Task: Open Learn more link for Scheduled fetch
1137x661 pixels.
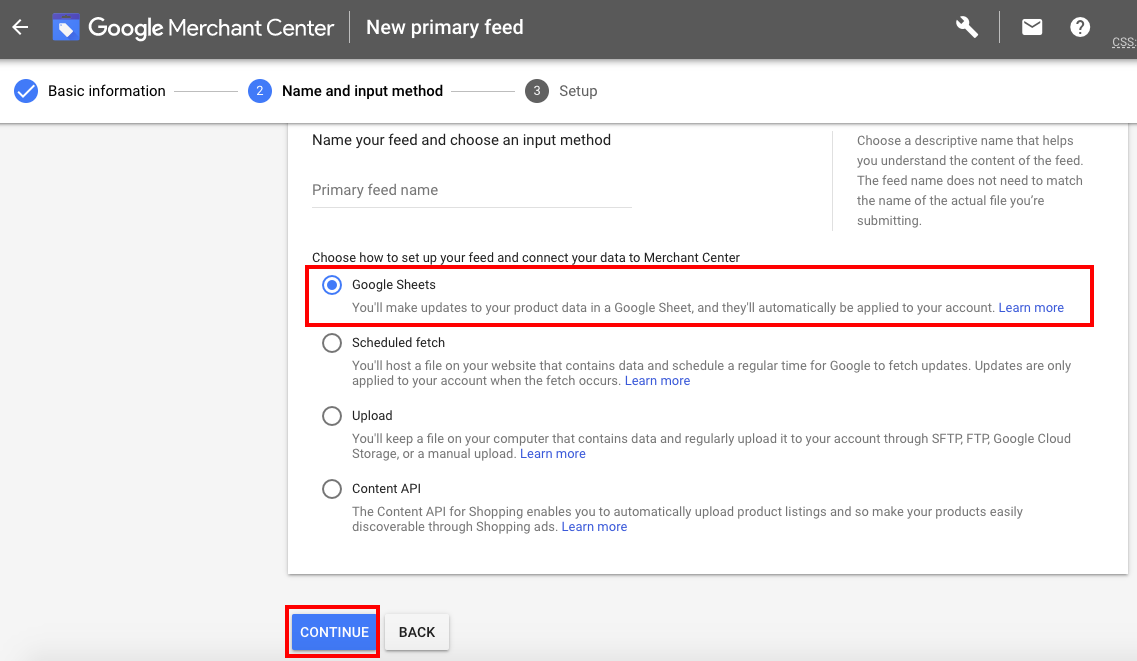Action: tap(657, 381)
